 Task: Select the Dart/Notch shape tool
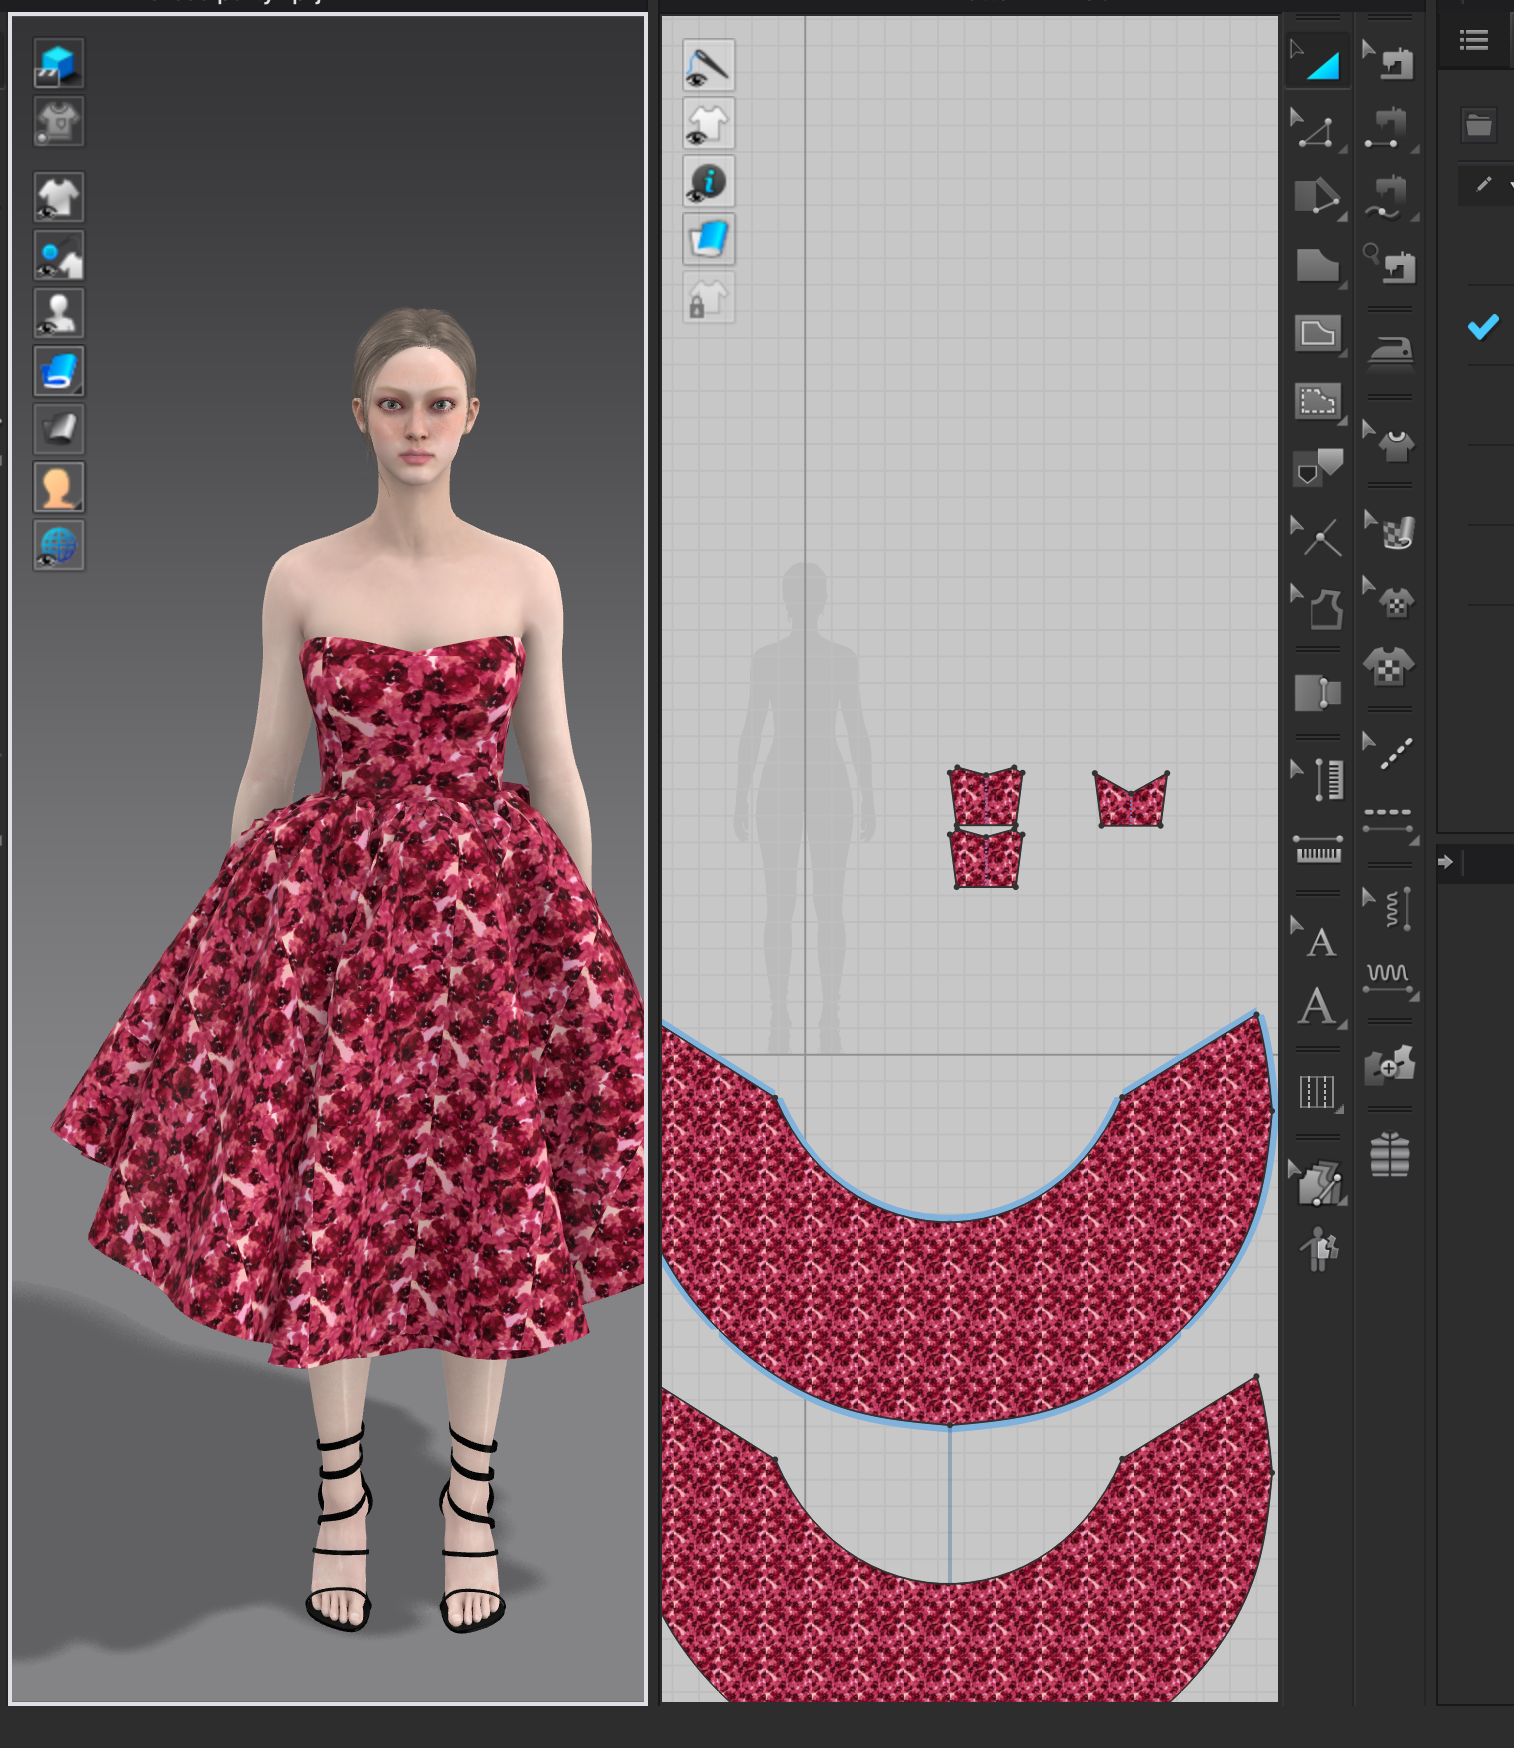click(x=1317, y=467)
